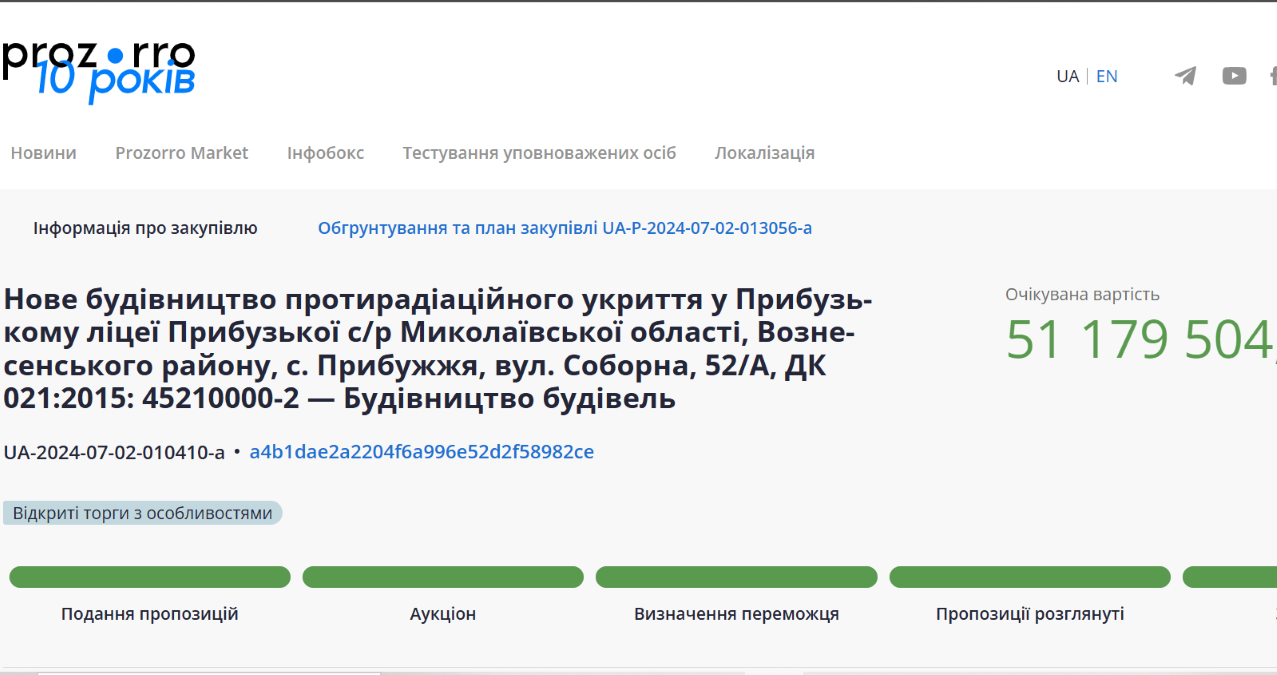This screenshot has width=1277, height=675.
Task: Click the Подання пропозицій stage label
Action: click(x=150, y=614)
